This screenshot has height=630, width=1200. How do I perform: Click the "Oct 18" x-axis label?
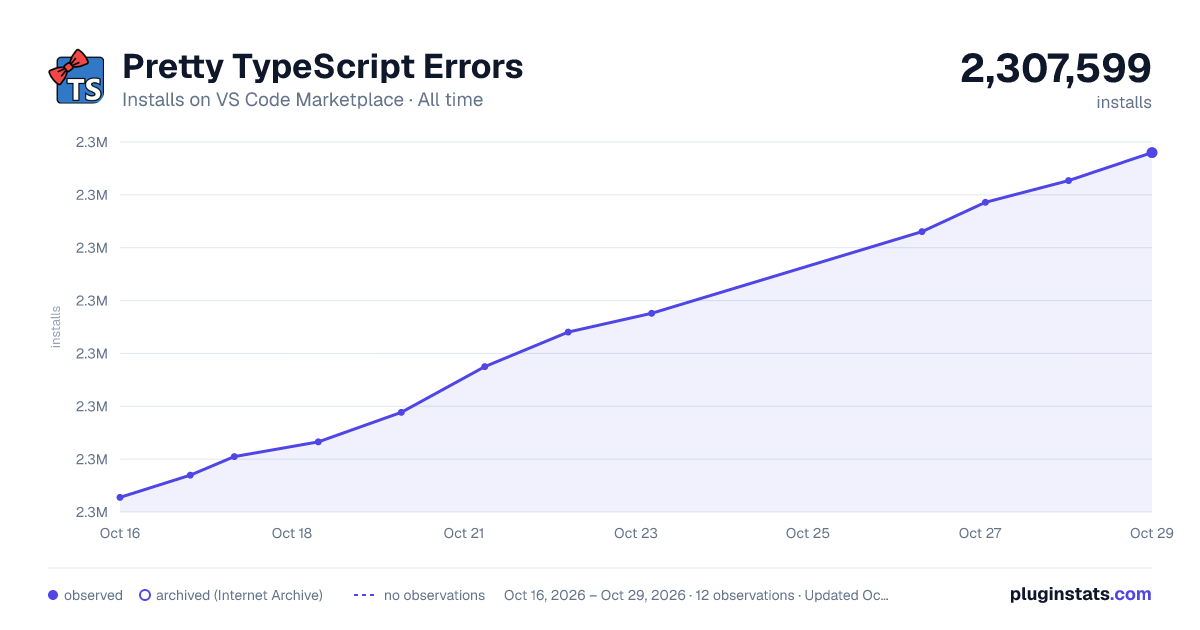pyautogui.click(x=292, y=533)
